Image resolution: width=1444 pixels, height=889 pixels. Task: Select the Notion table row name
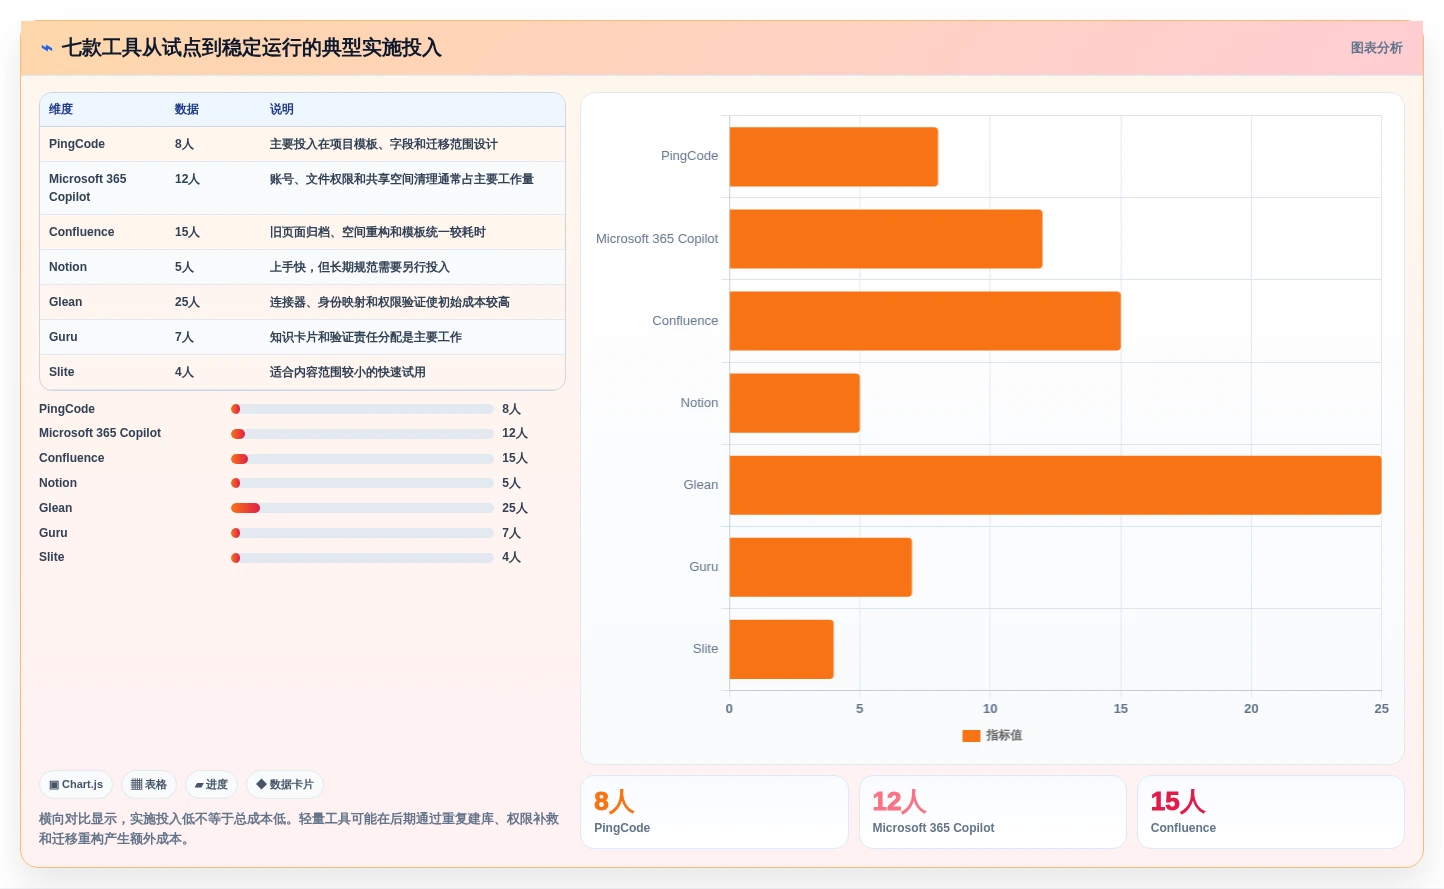[x=68, y=267]
